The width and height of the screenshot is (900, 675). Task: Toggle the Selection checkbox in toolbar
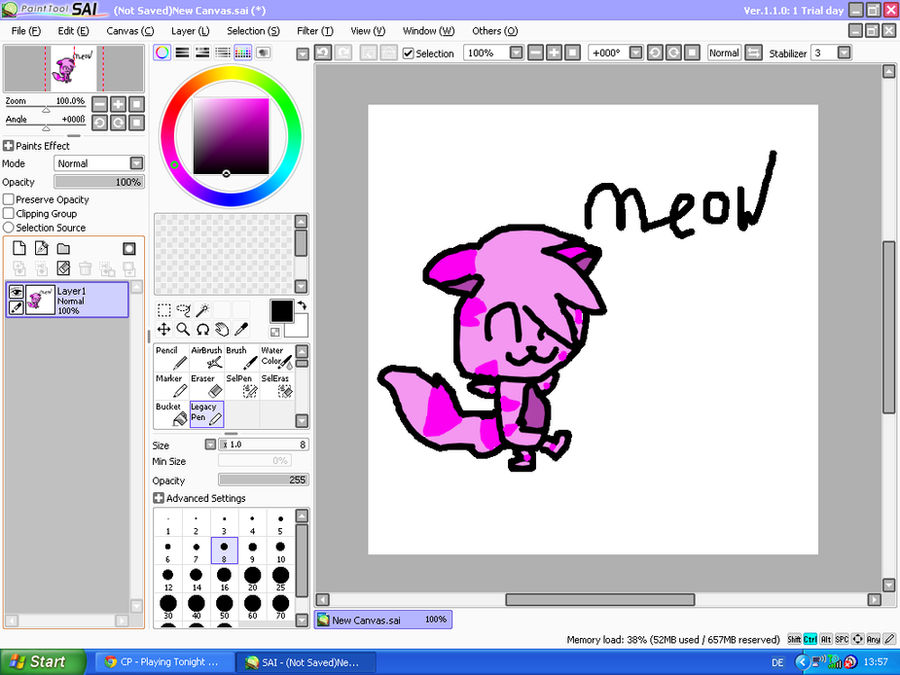click(x=408, y=53)
